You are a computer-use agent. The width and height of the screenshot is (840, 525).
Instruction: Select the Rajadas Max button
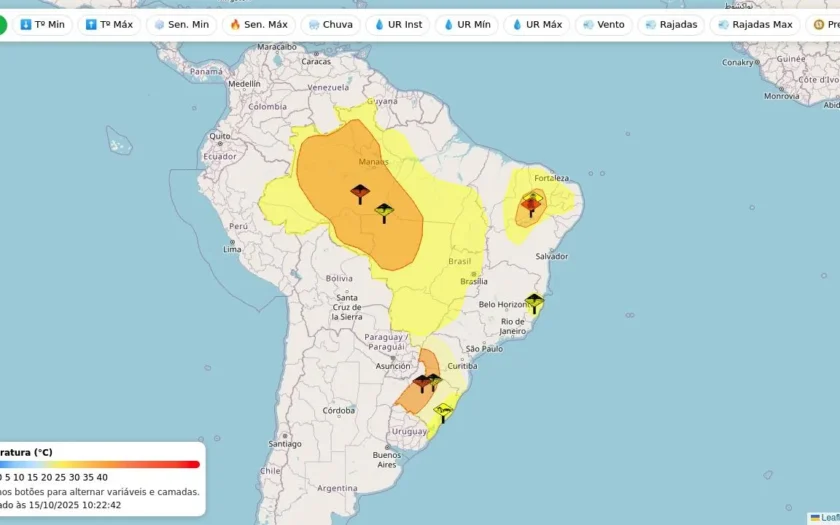pos(755,25)
